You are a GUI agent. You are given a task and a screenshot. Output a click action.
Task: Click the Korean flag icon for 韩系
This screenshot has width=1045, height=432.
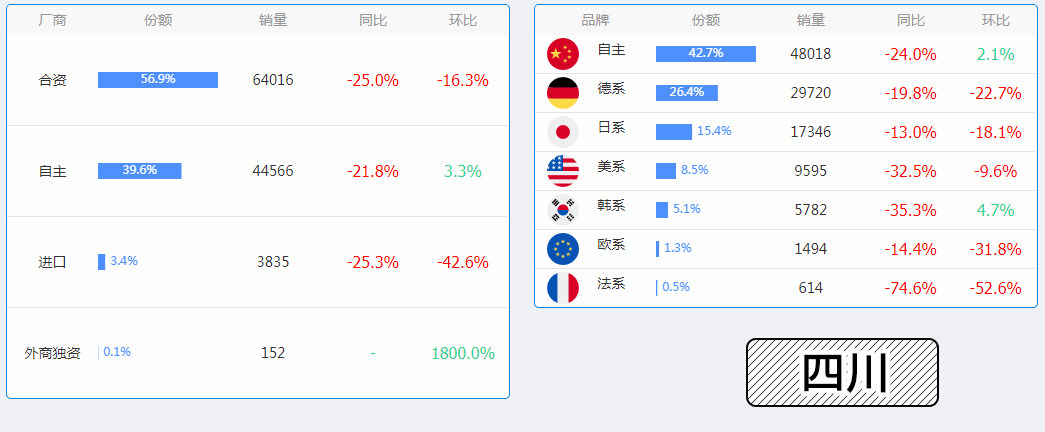pyautogui.click(x=563, y=210)
